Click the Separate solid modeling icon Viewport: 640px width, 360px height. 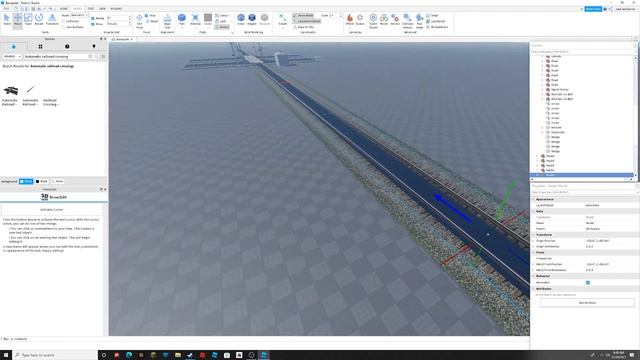coord(264,19)
